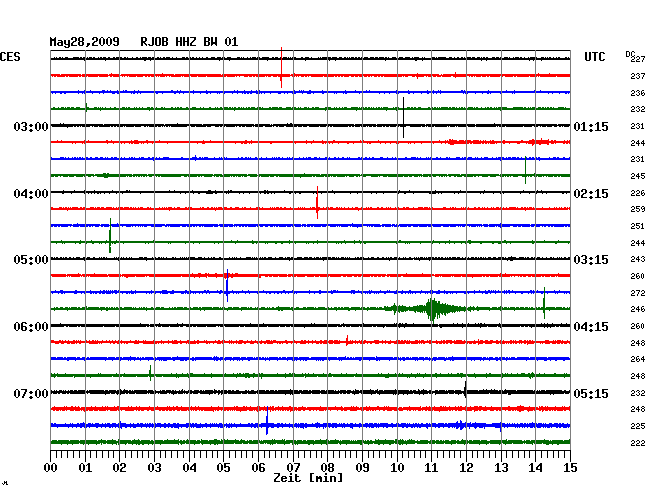The image size is (650, 494).
Task: Click the 06 minute axis tick label
Action: coord(258,468)
